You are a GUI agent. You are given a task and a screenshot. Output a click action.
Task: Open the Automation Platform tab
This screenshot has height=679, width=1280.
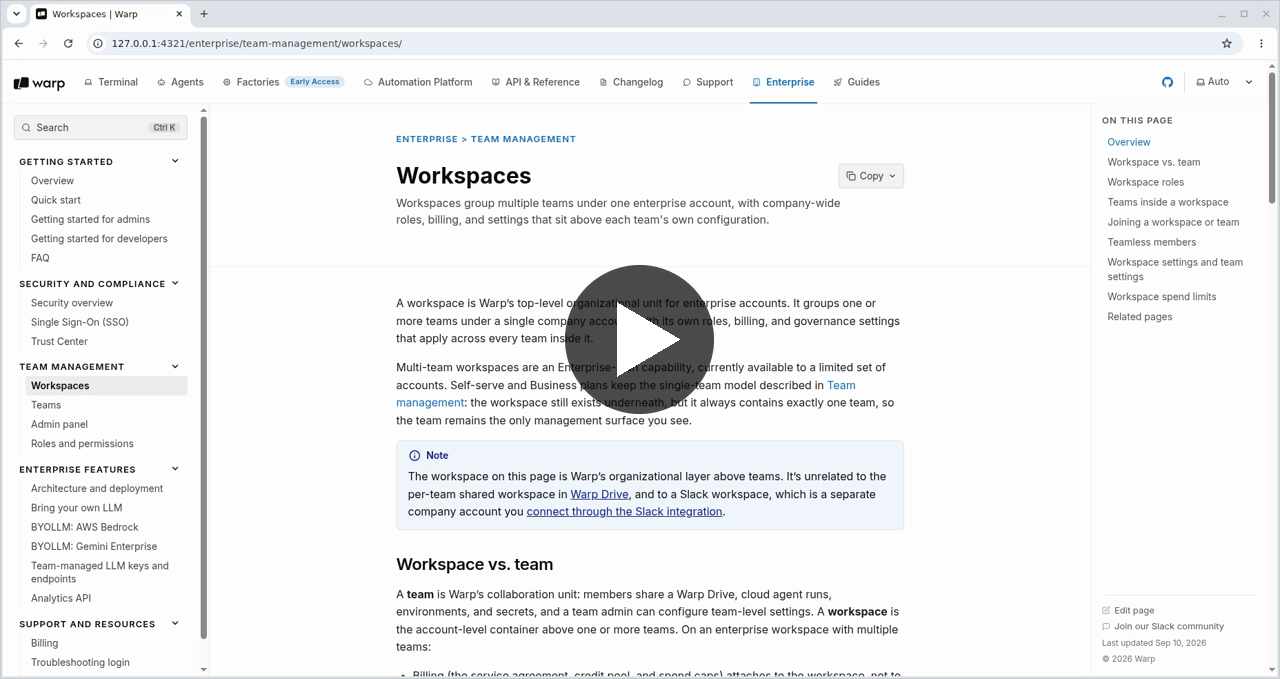418,82
